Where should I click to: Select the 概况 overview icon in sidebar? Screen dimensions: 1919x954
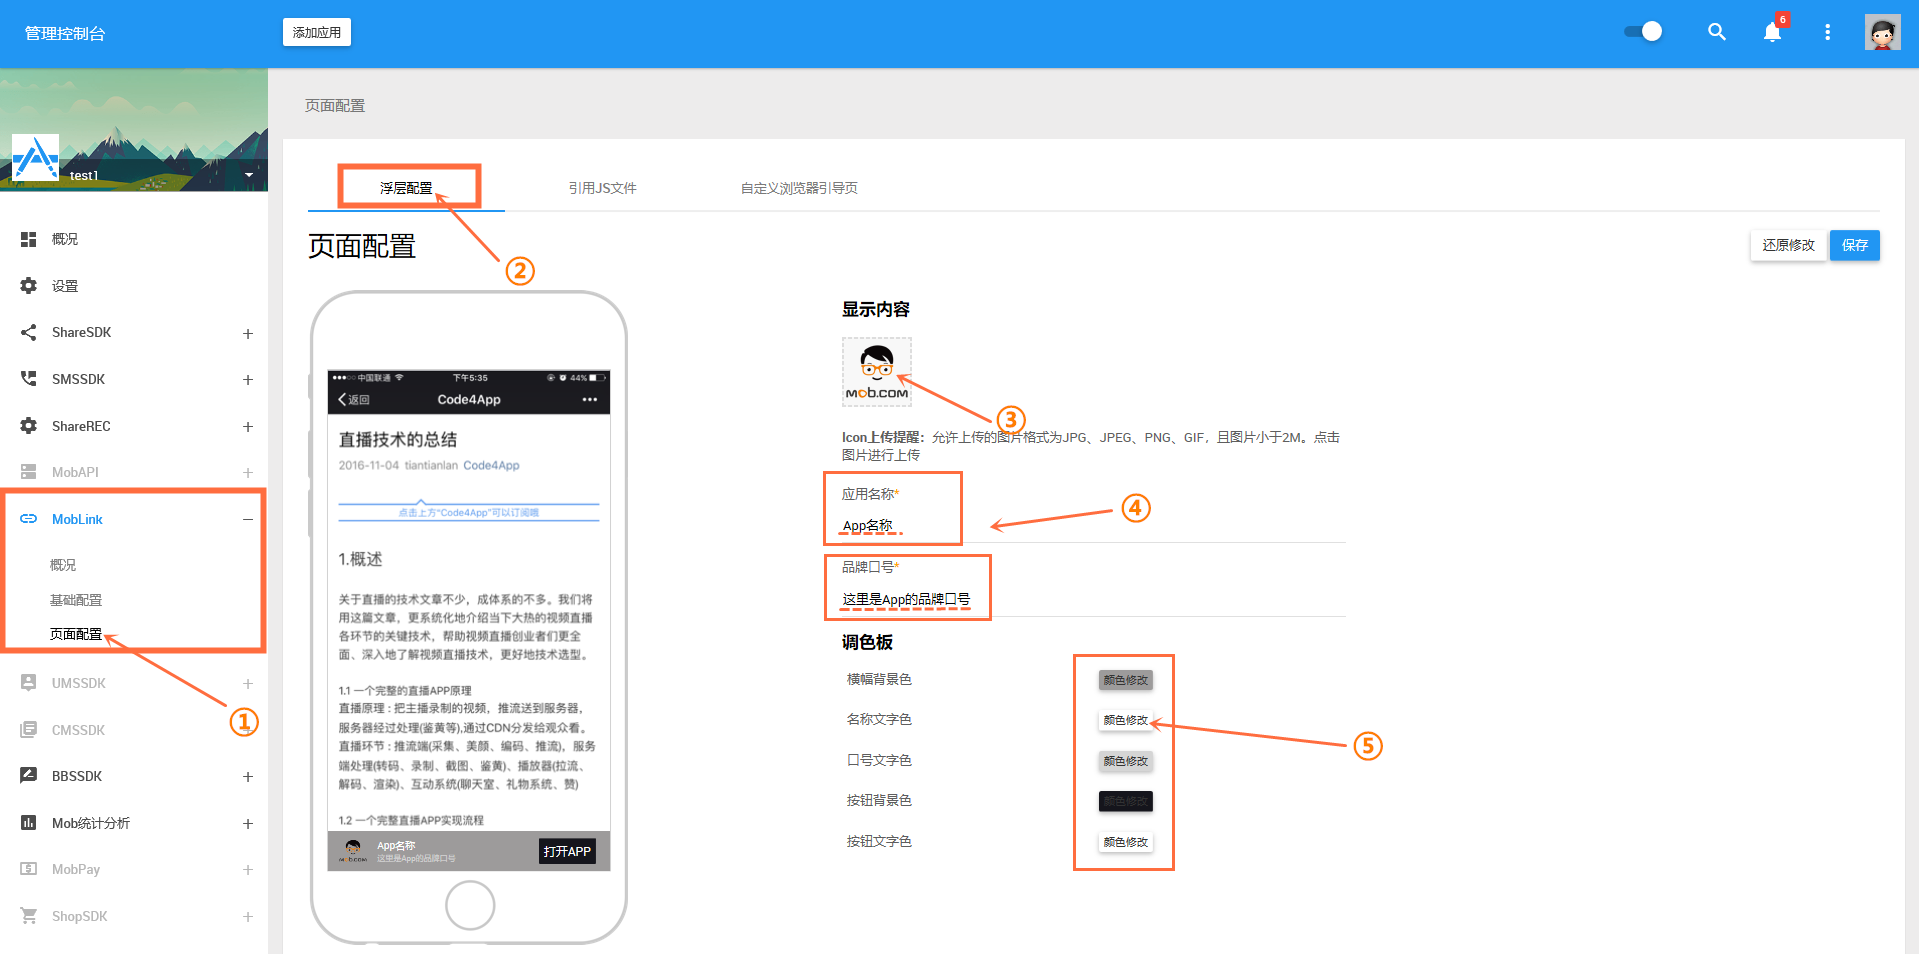click(28, 238)
